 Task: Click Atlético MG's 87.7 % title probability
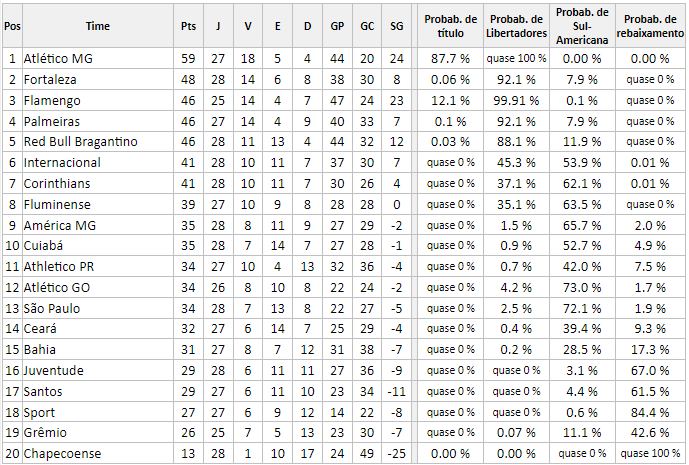(450, 58)
